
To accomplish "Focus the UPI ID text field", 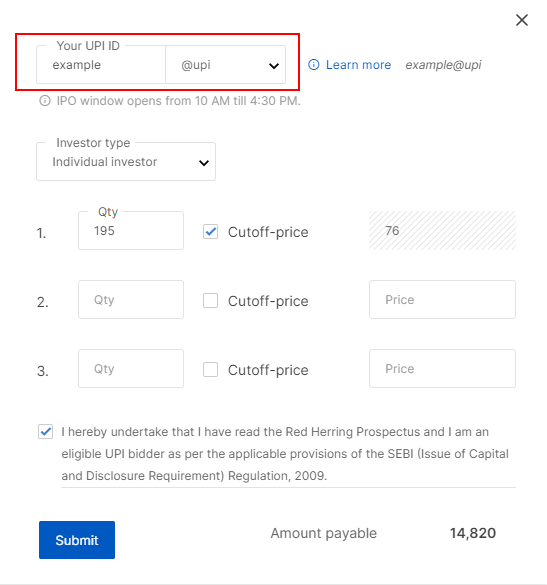I will click(101, 65).
